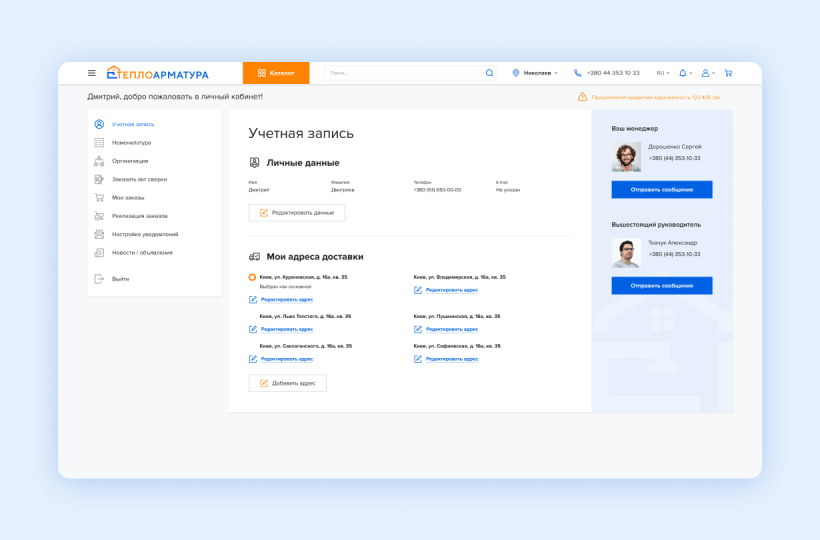Screen dimensions: 820x540
Task: Expand the Николаев city dropdown
Action: [x=535, y=73]
